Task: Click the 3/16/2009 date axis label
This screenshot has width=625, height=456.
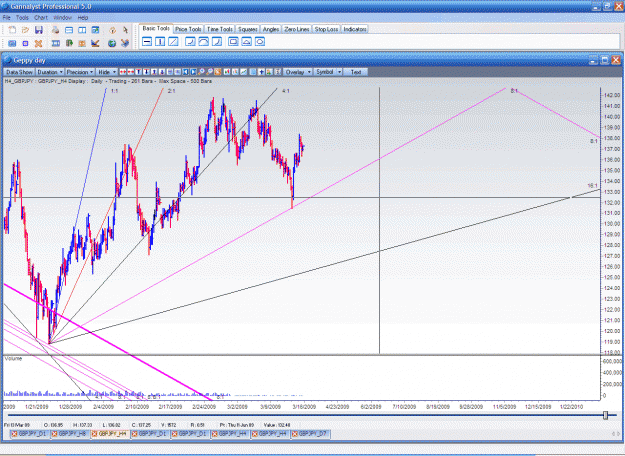Action: [x=305, y=407]
